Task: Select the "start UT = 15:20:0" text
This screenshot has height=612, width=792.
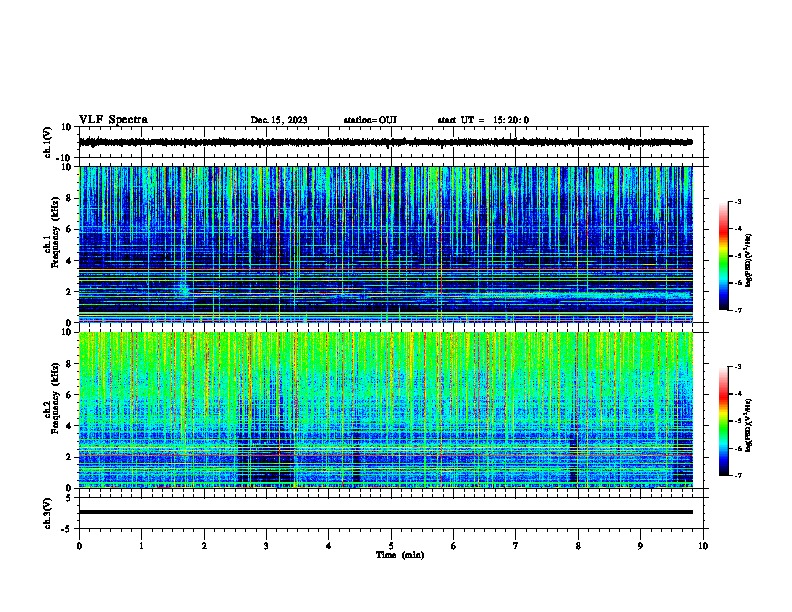Action: click(x=483, y=120)
